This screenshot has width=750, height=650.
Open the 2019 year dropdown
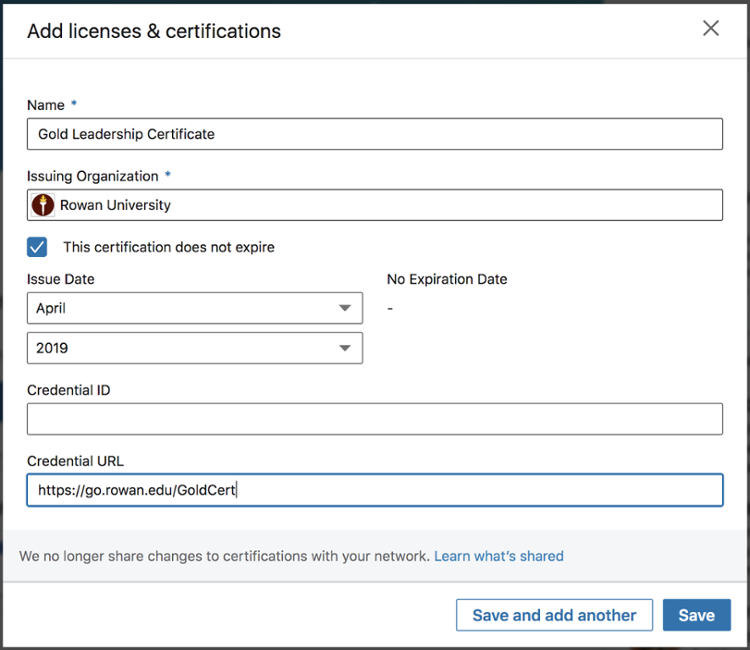pos(194,348)
